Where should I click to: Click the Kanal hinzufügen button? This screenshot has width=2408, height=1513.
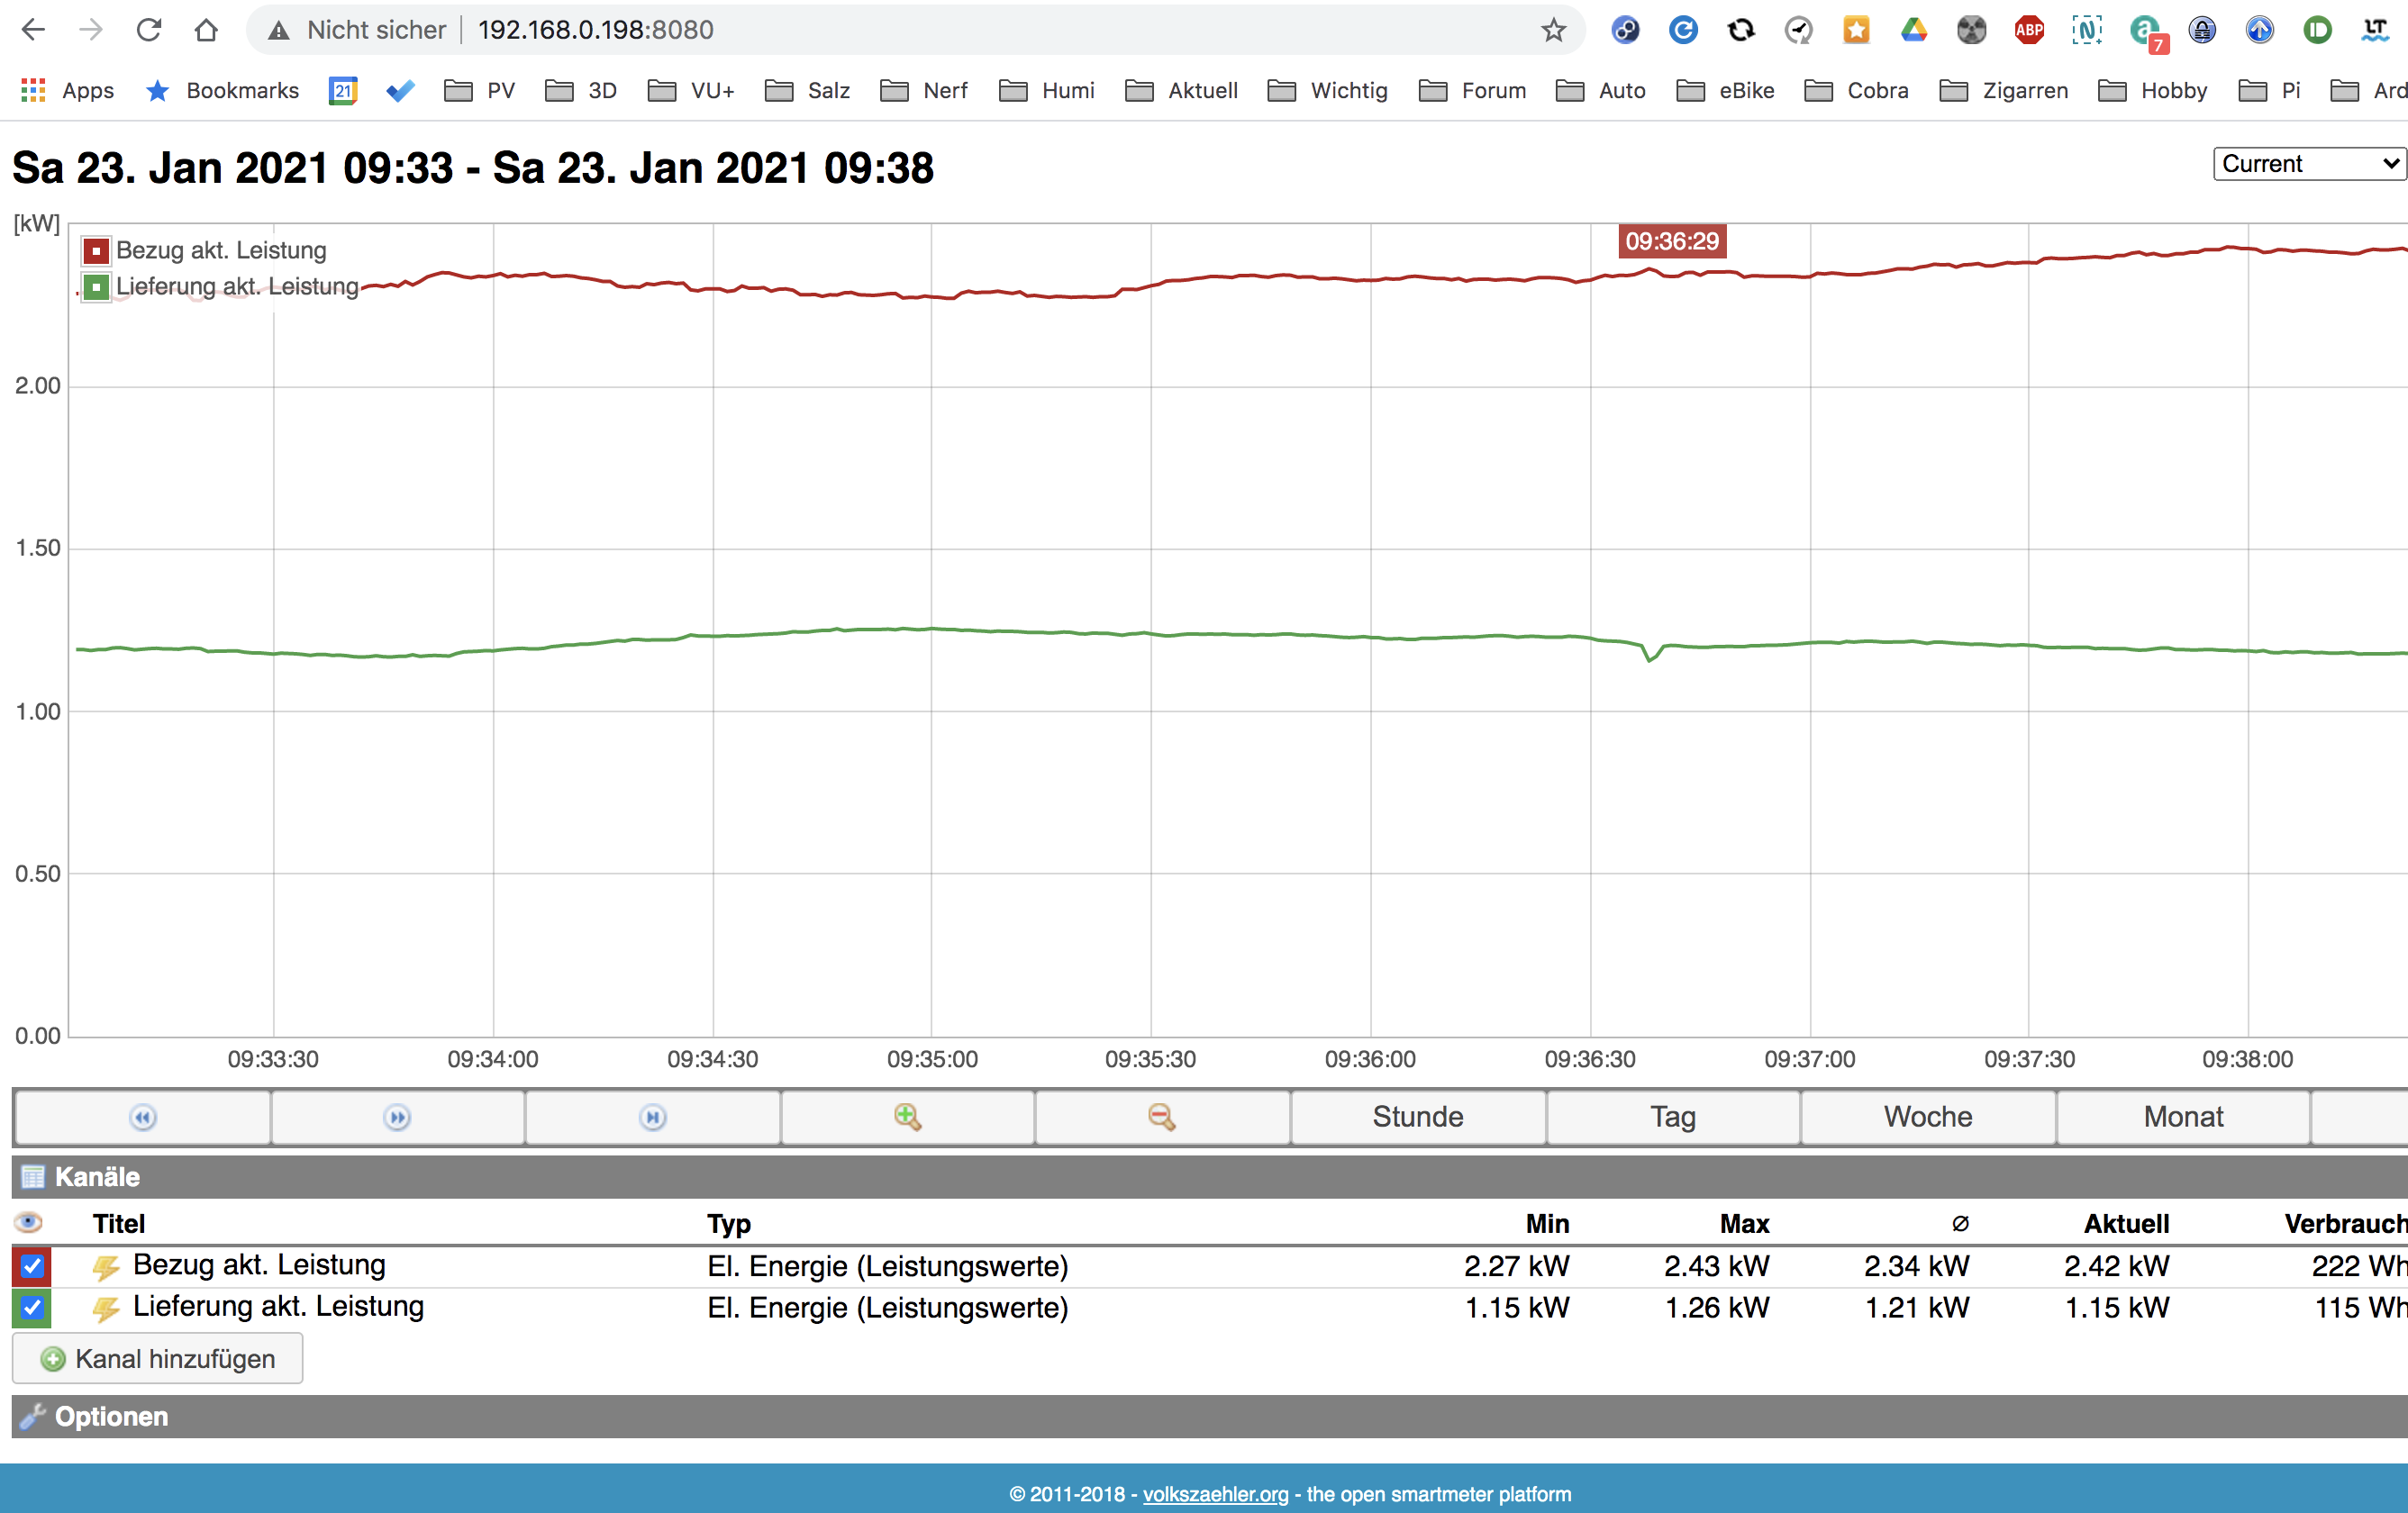pos(157,1359)
